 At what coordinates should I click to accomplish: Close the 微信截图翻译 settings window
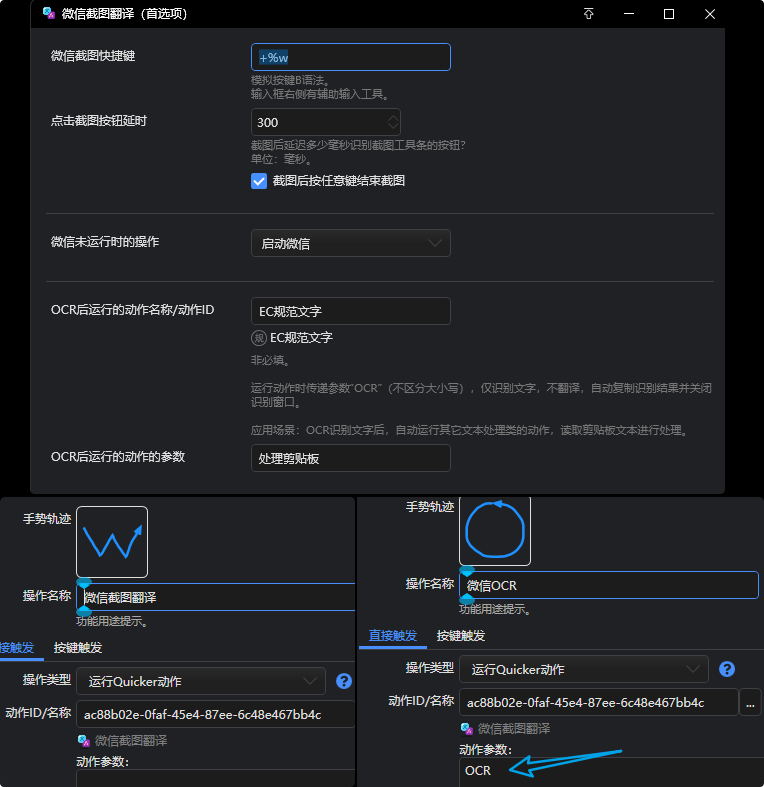(710, 14)
